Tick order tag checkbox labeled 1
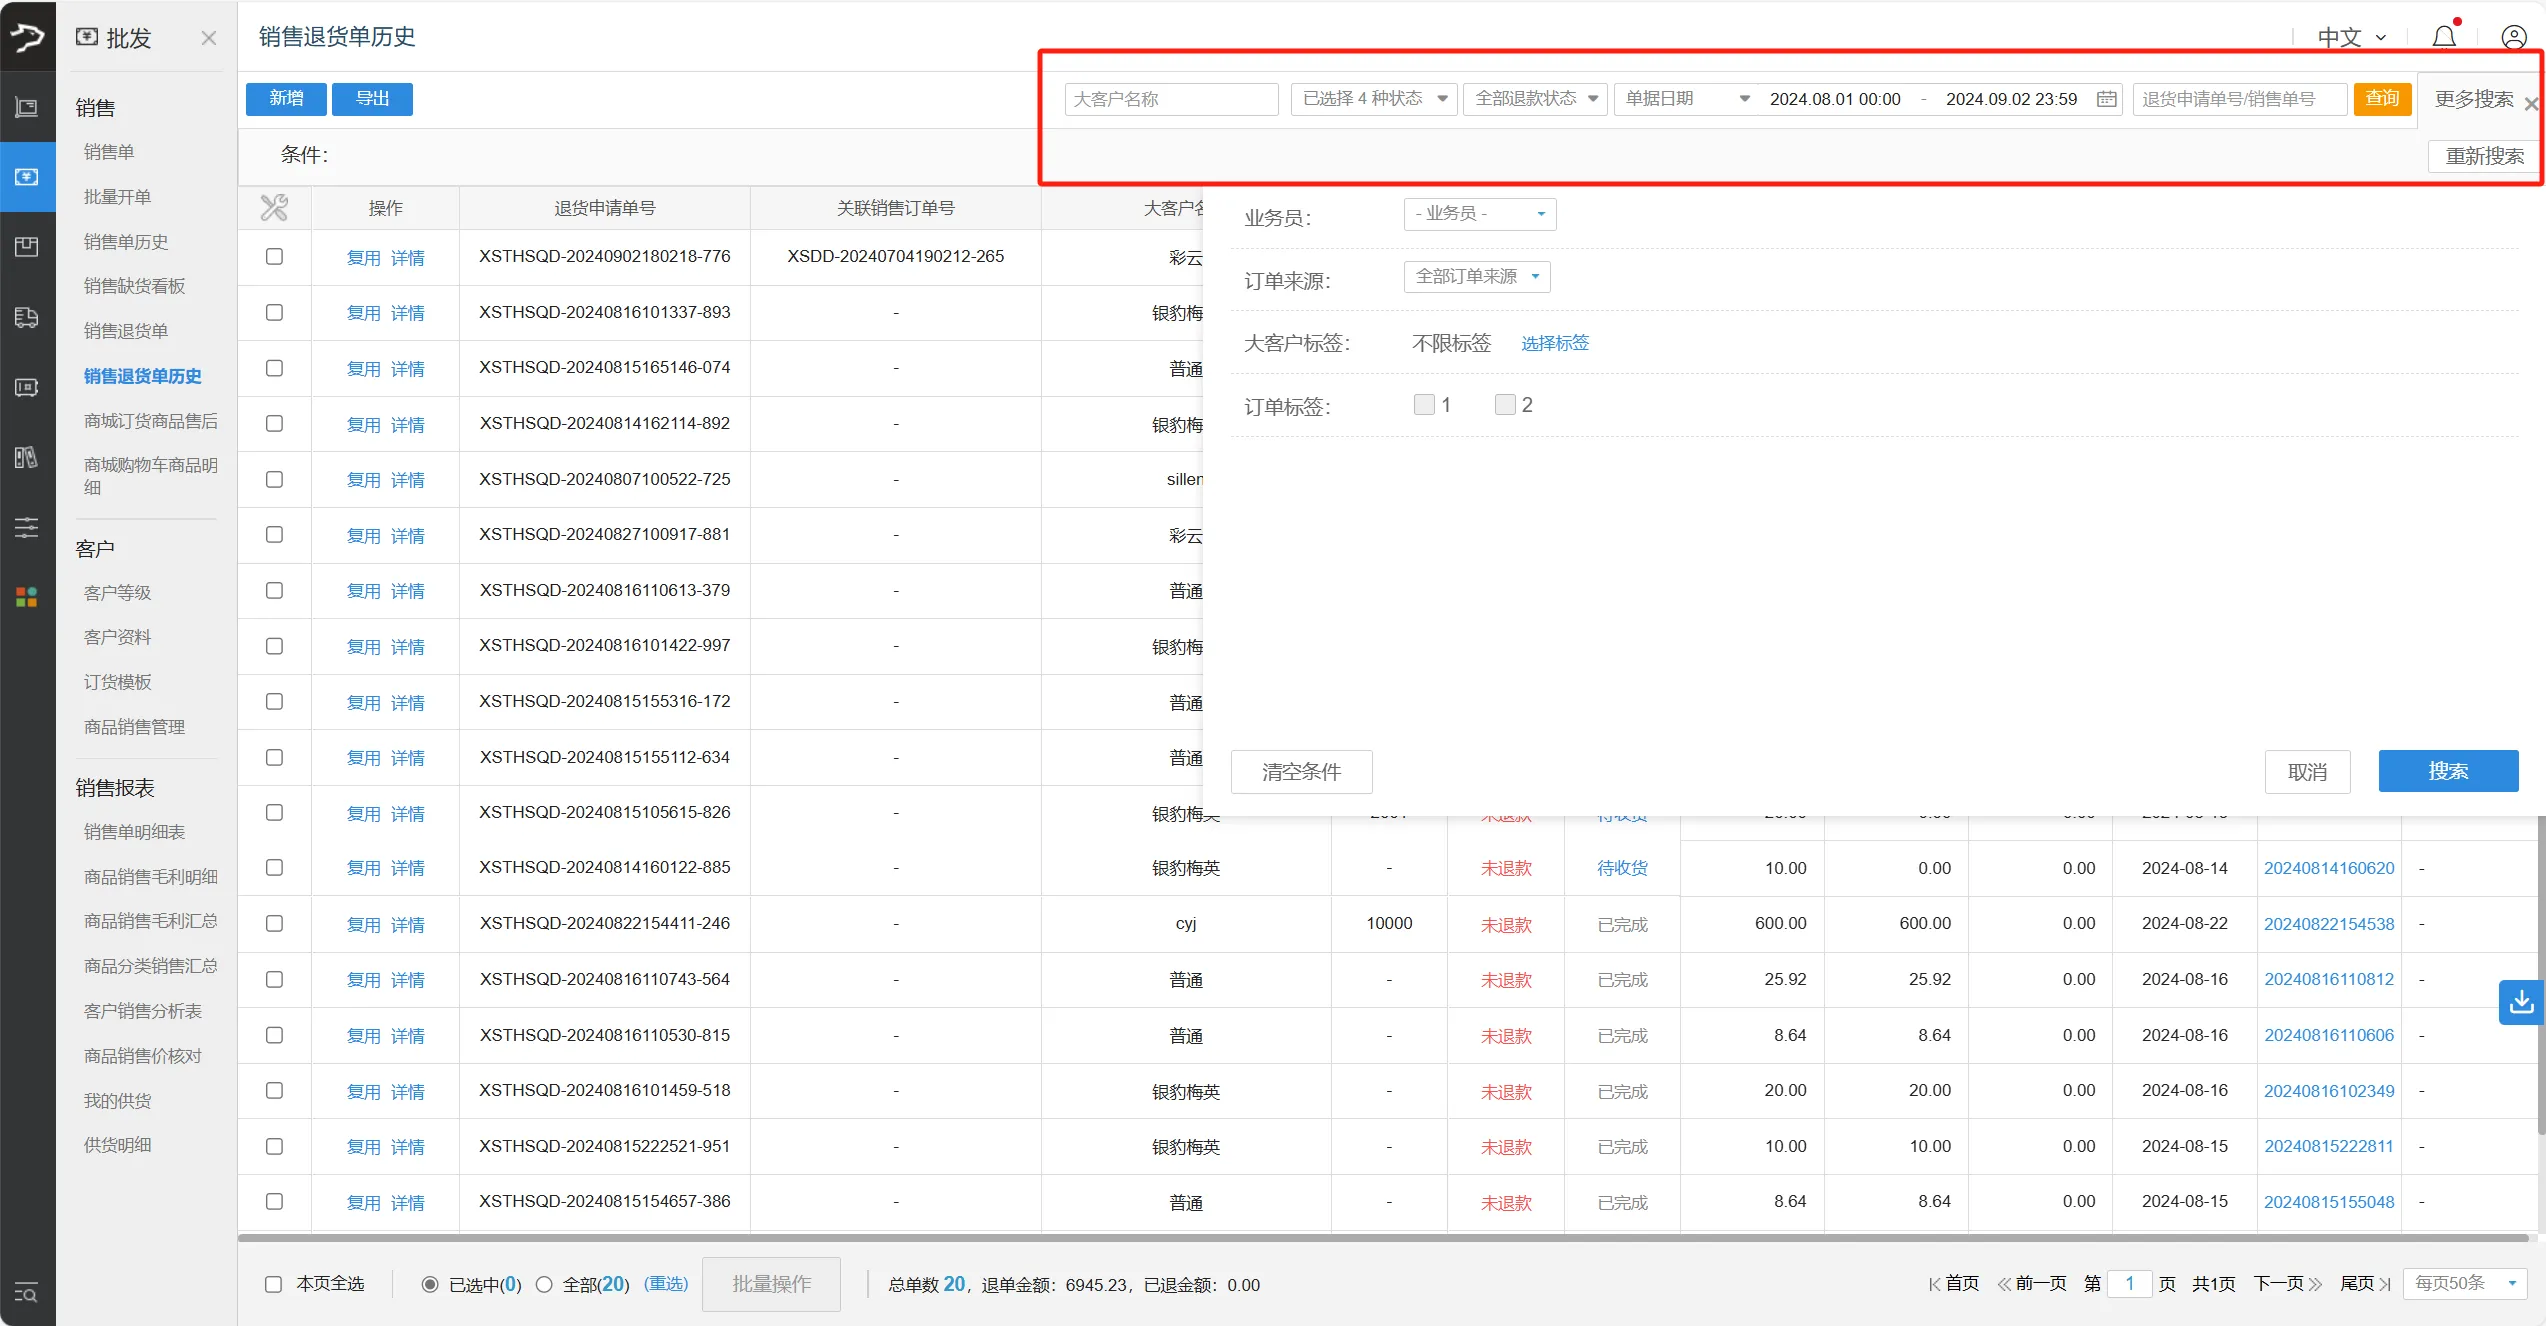Viewport: 2546px width, 1326px height. click(1424, 405)
